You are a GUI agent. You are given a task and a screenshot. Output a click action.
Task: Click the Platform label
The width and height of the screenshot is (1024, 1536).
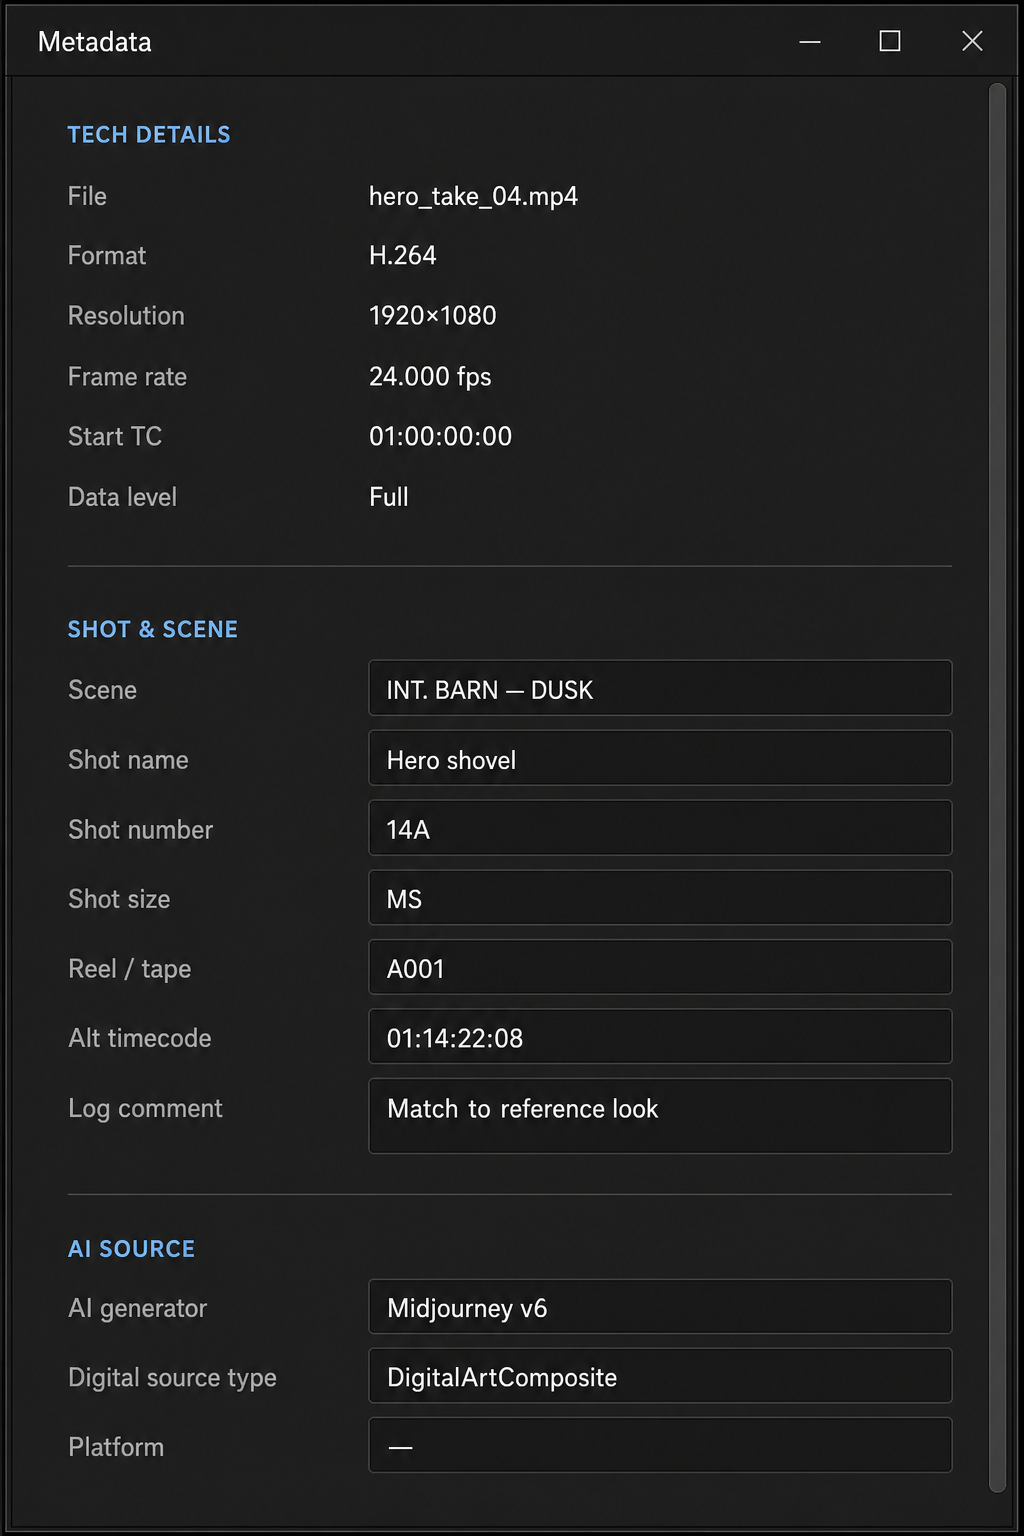coord(115,1447)
